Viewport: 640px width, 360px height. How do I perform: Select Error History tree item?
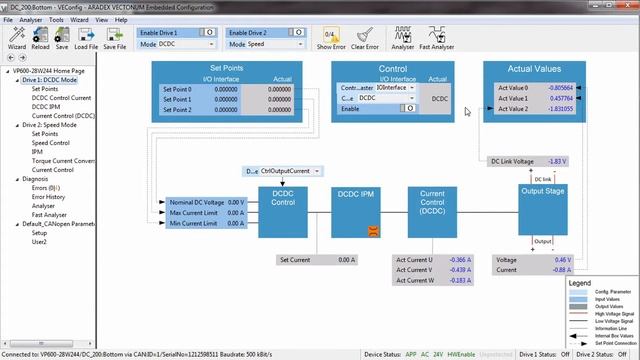point(48,197)
